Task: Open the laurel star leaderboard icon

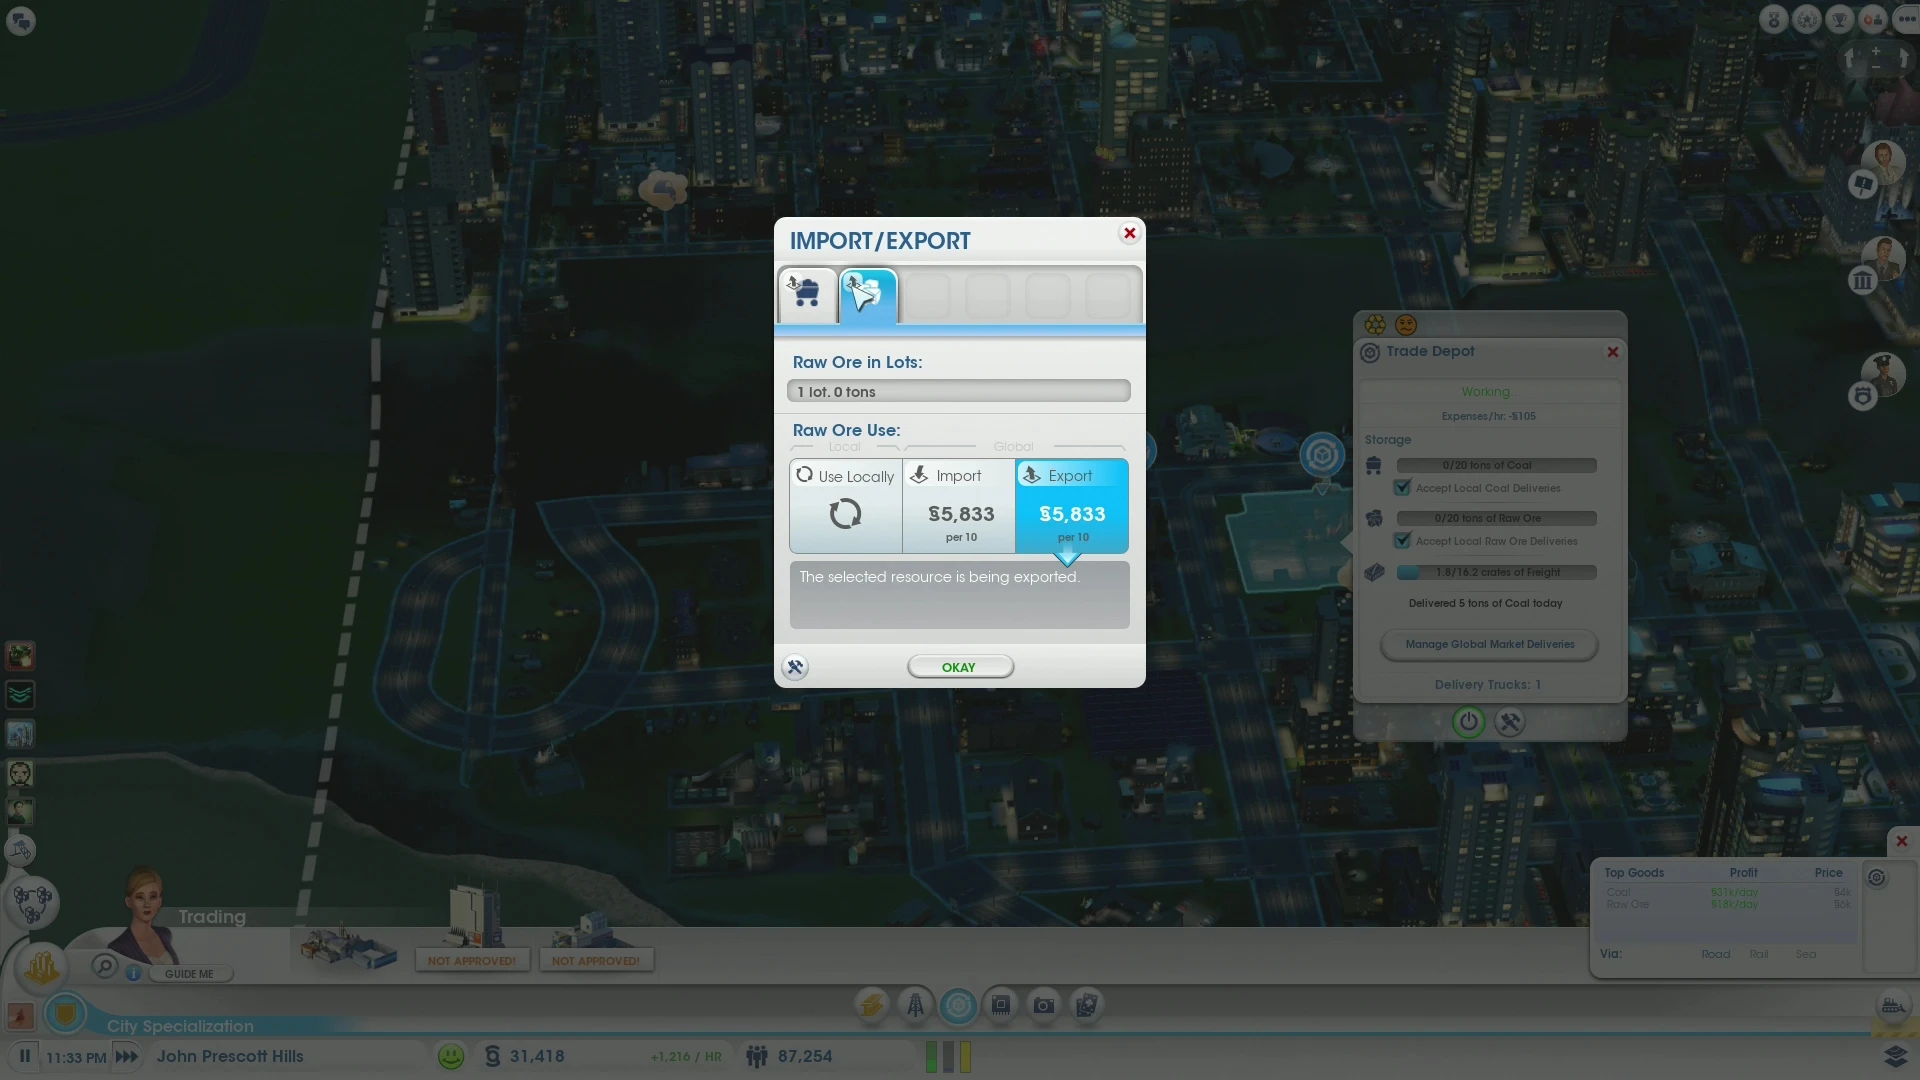Action: (x=1807, y=19)
